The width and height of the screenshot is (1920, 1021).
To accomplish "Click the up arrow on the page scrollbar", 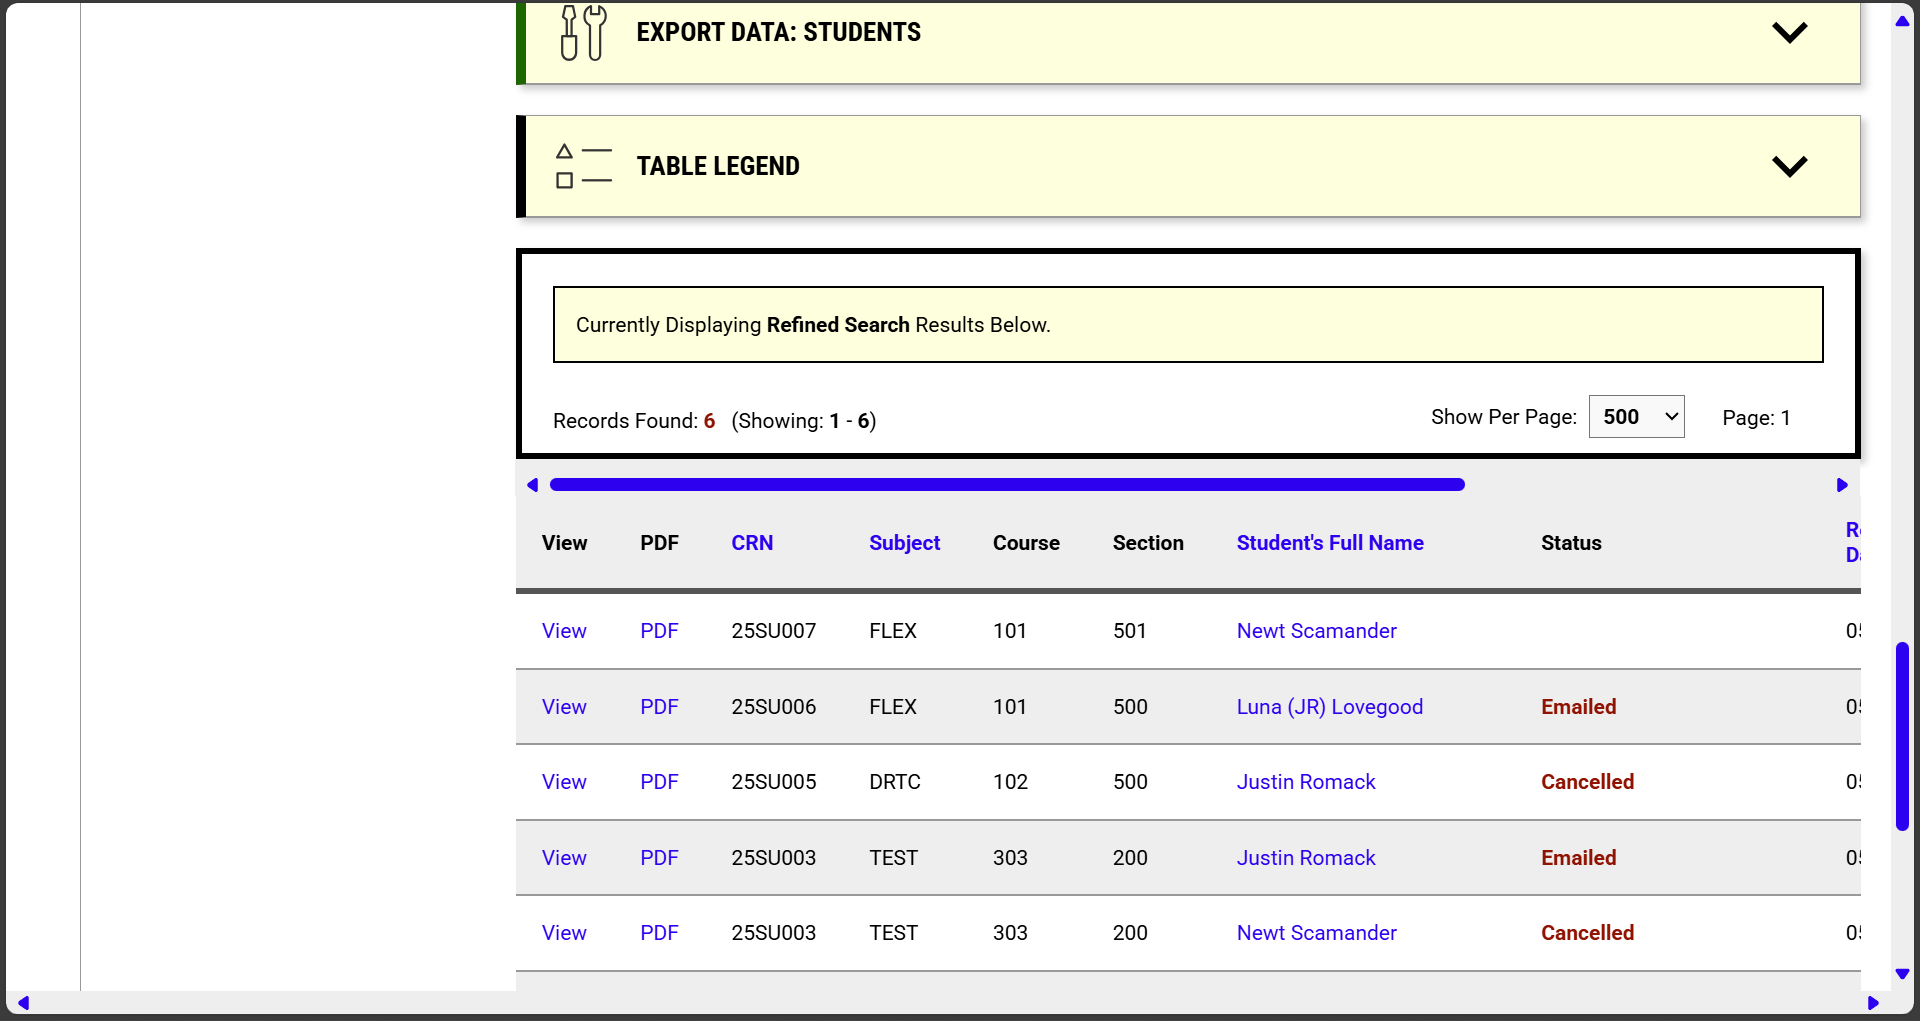I will 1901,21.
